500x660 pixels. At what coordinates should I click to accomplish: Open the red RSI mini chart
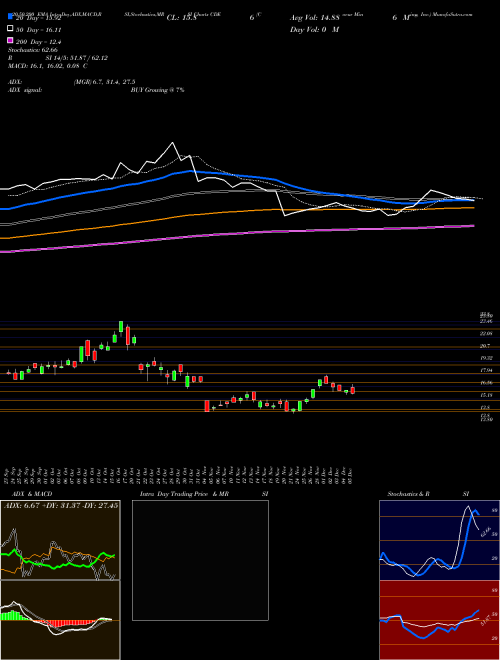(x=439, y=620)
